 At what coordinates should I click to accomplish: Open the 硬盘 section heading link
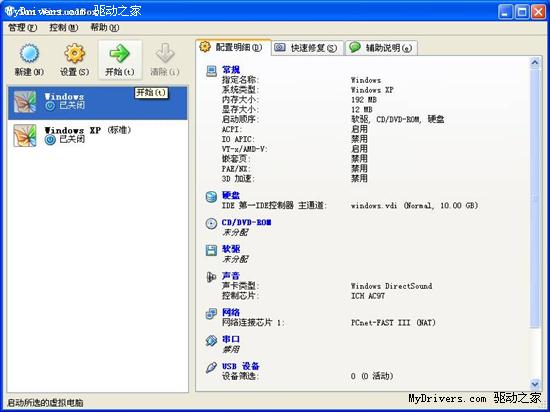pos(231,195)
